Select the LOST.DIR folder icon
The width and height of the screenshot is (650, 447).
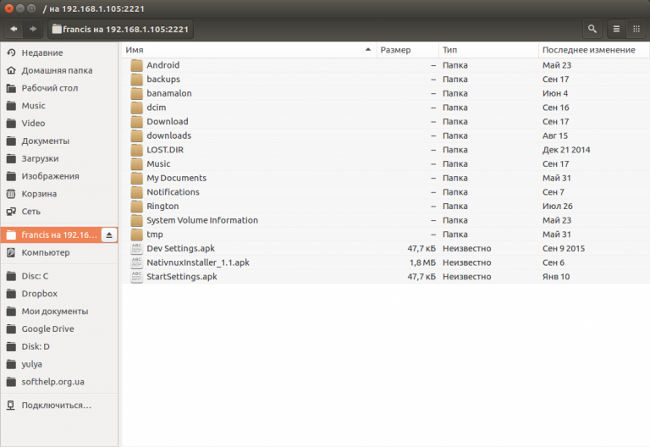tap(136, 150)
